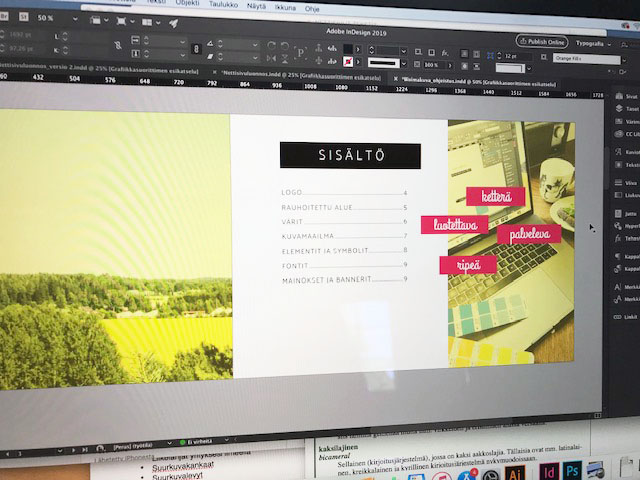This screenshot has height=480, width=640.
Task: Click the scale X percentage icon
Action: 135,40
